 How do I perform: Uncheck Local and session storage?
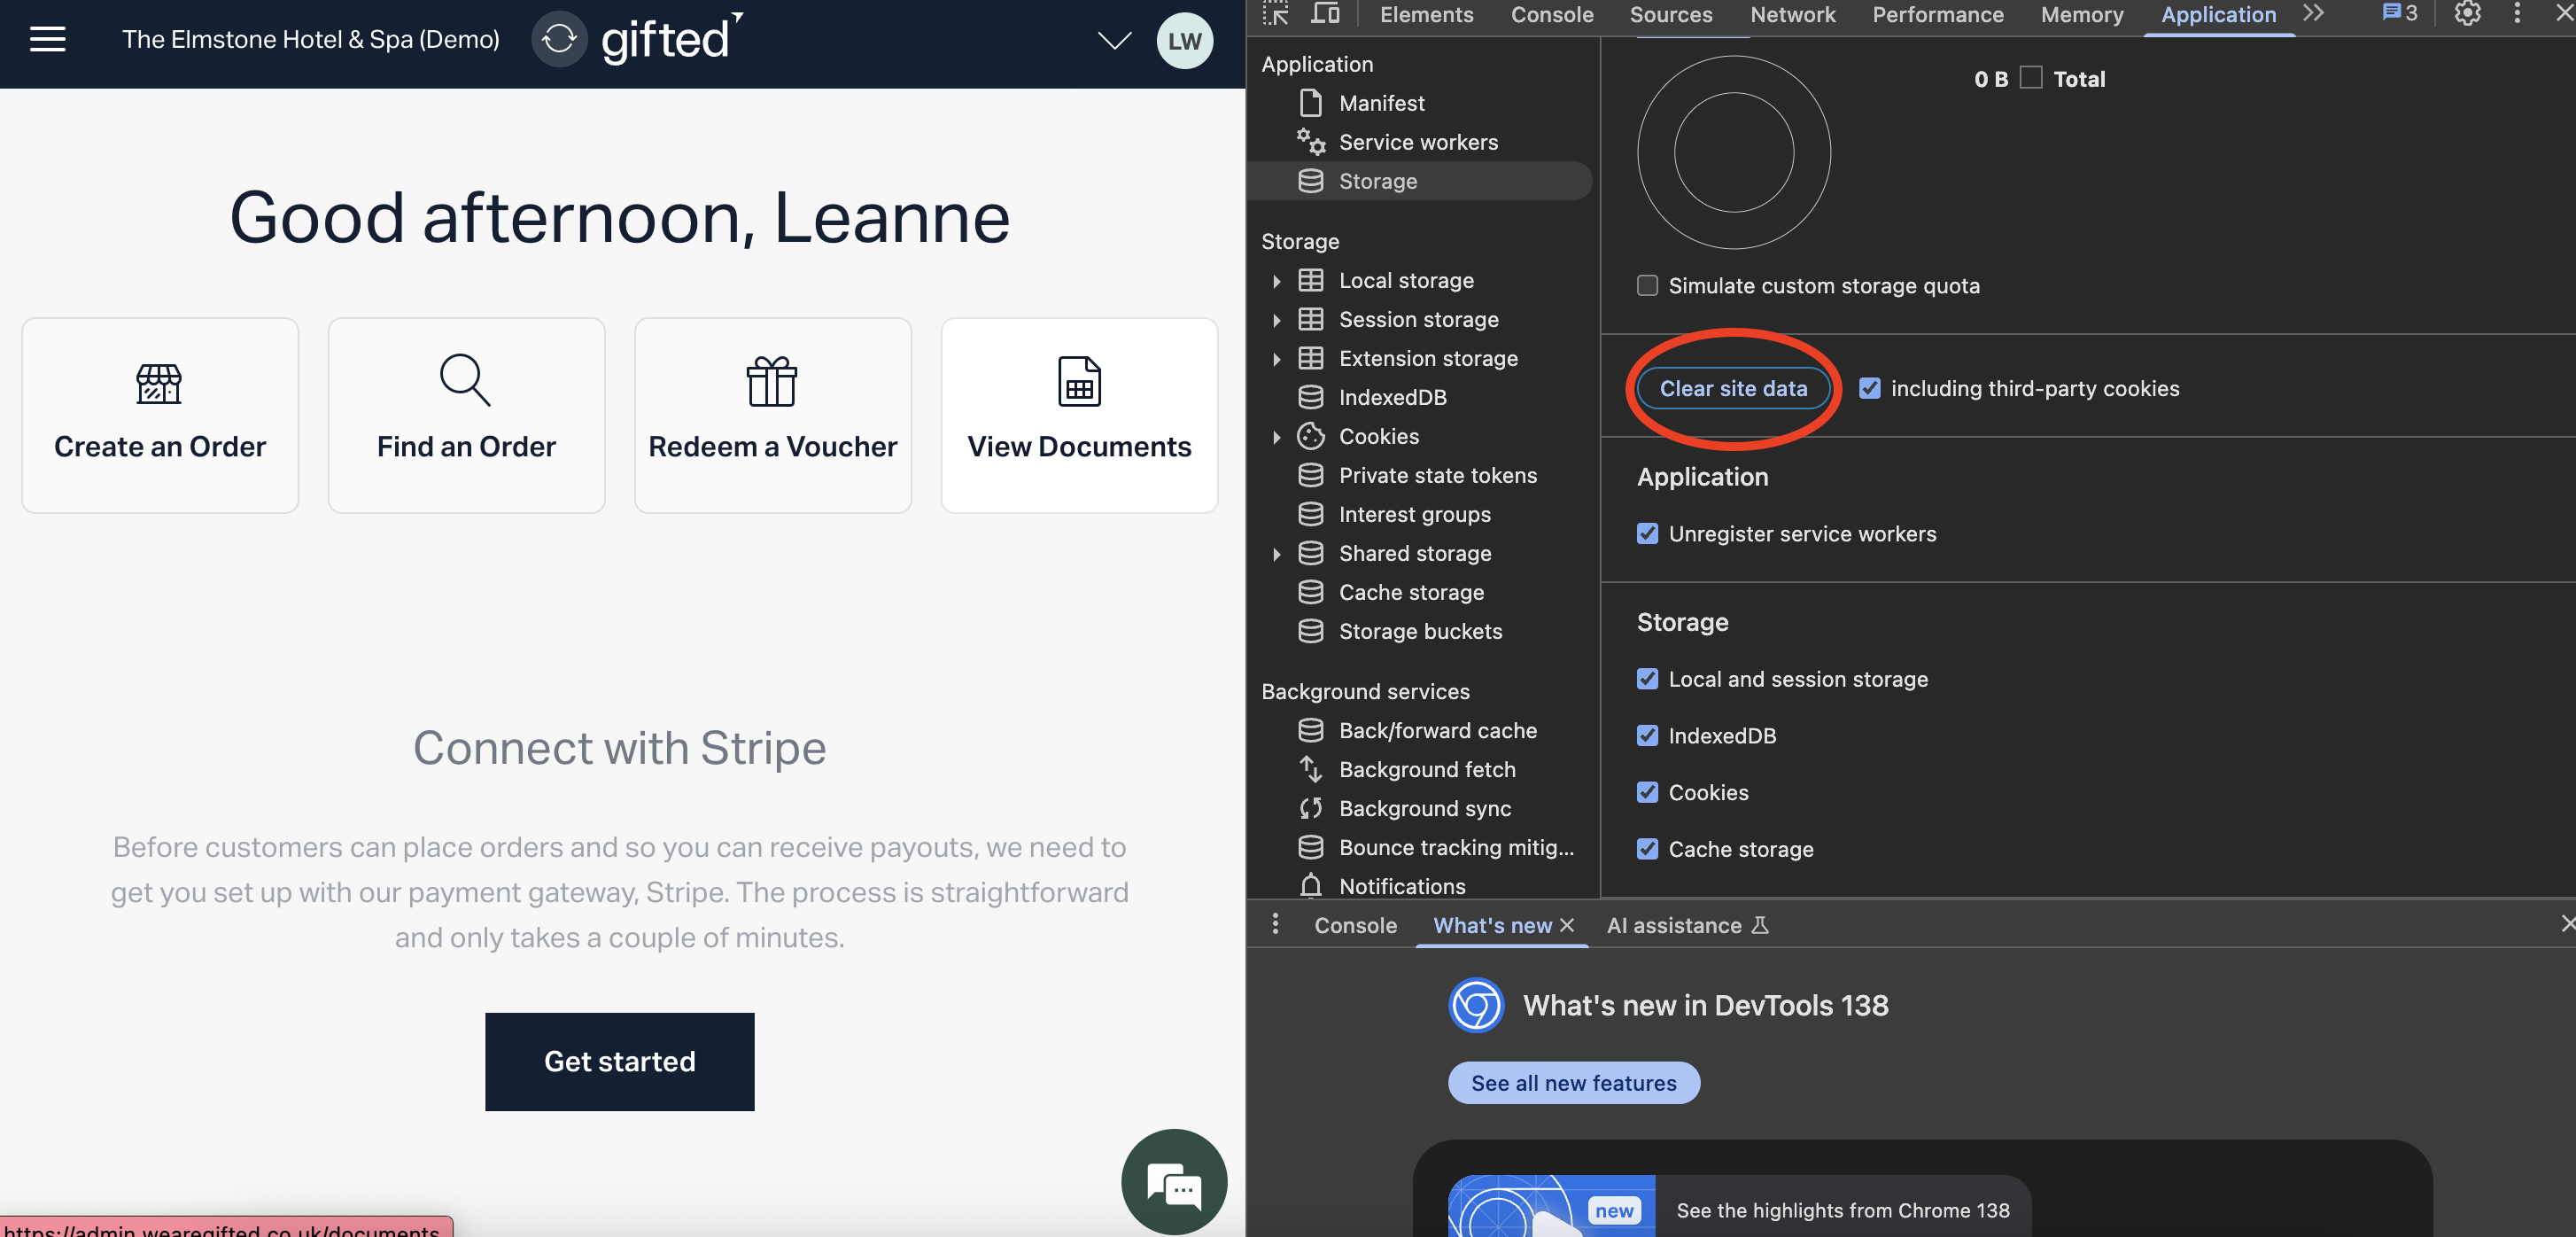pos(1647,679)
